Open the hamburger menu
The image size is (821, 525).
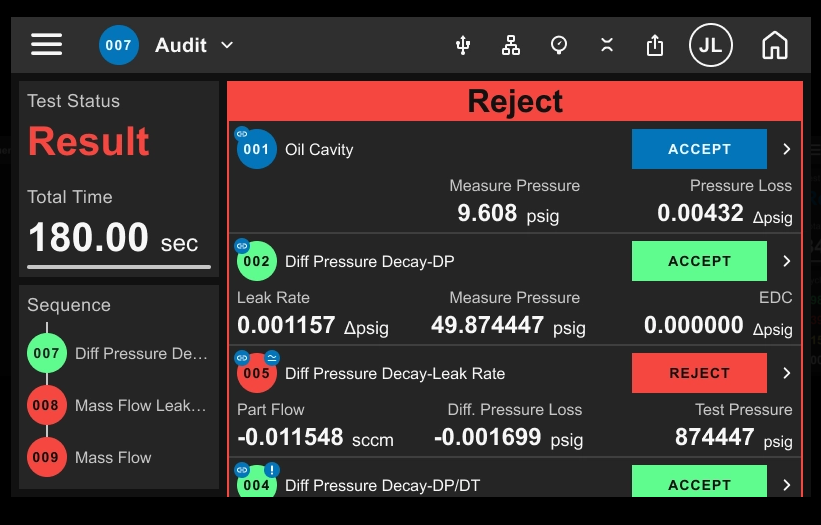47,44
